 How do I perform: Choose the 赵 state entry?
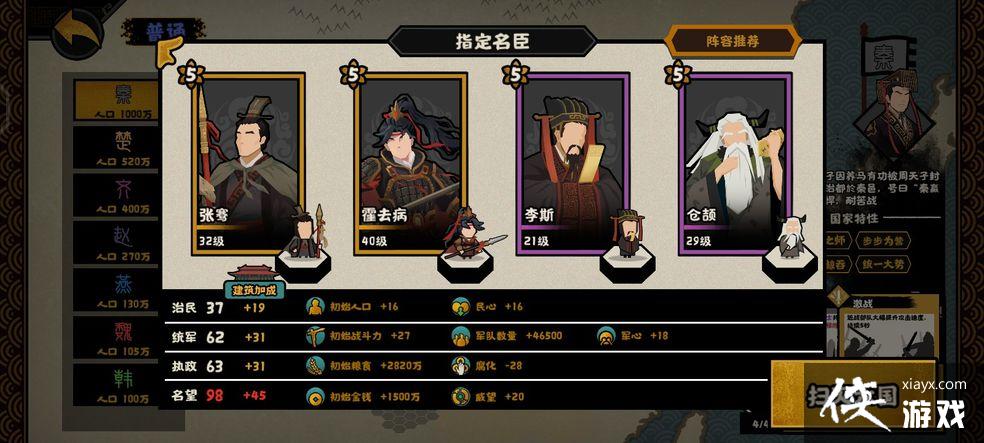(117, 242)
